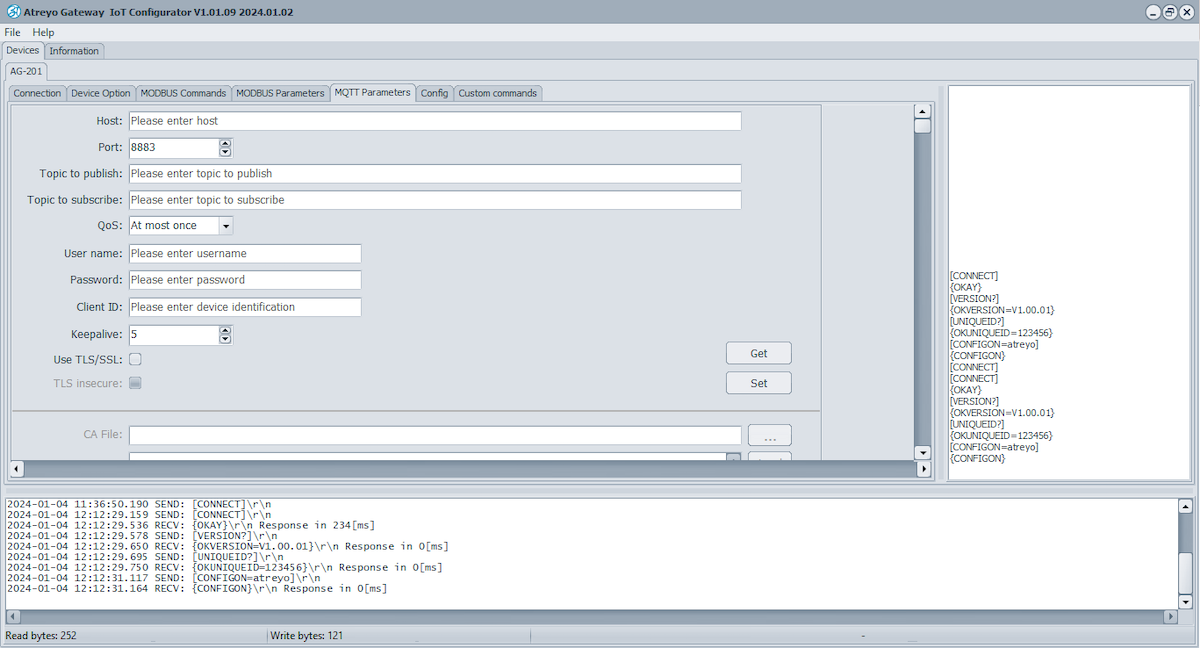1200x648 pixels.
Task: Focus the CA File input field
Action: [x=435, y=435]
